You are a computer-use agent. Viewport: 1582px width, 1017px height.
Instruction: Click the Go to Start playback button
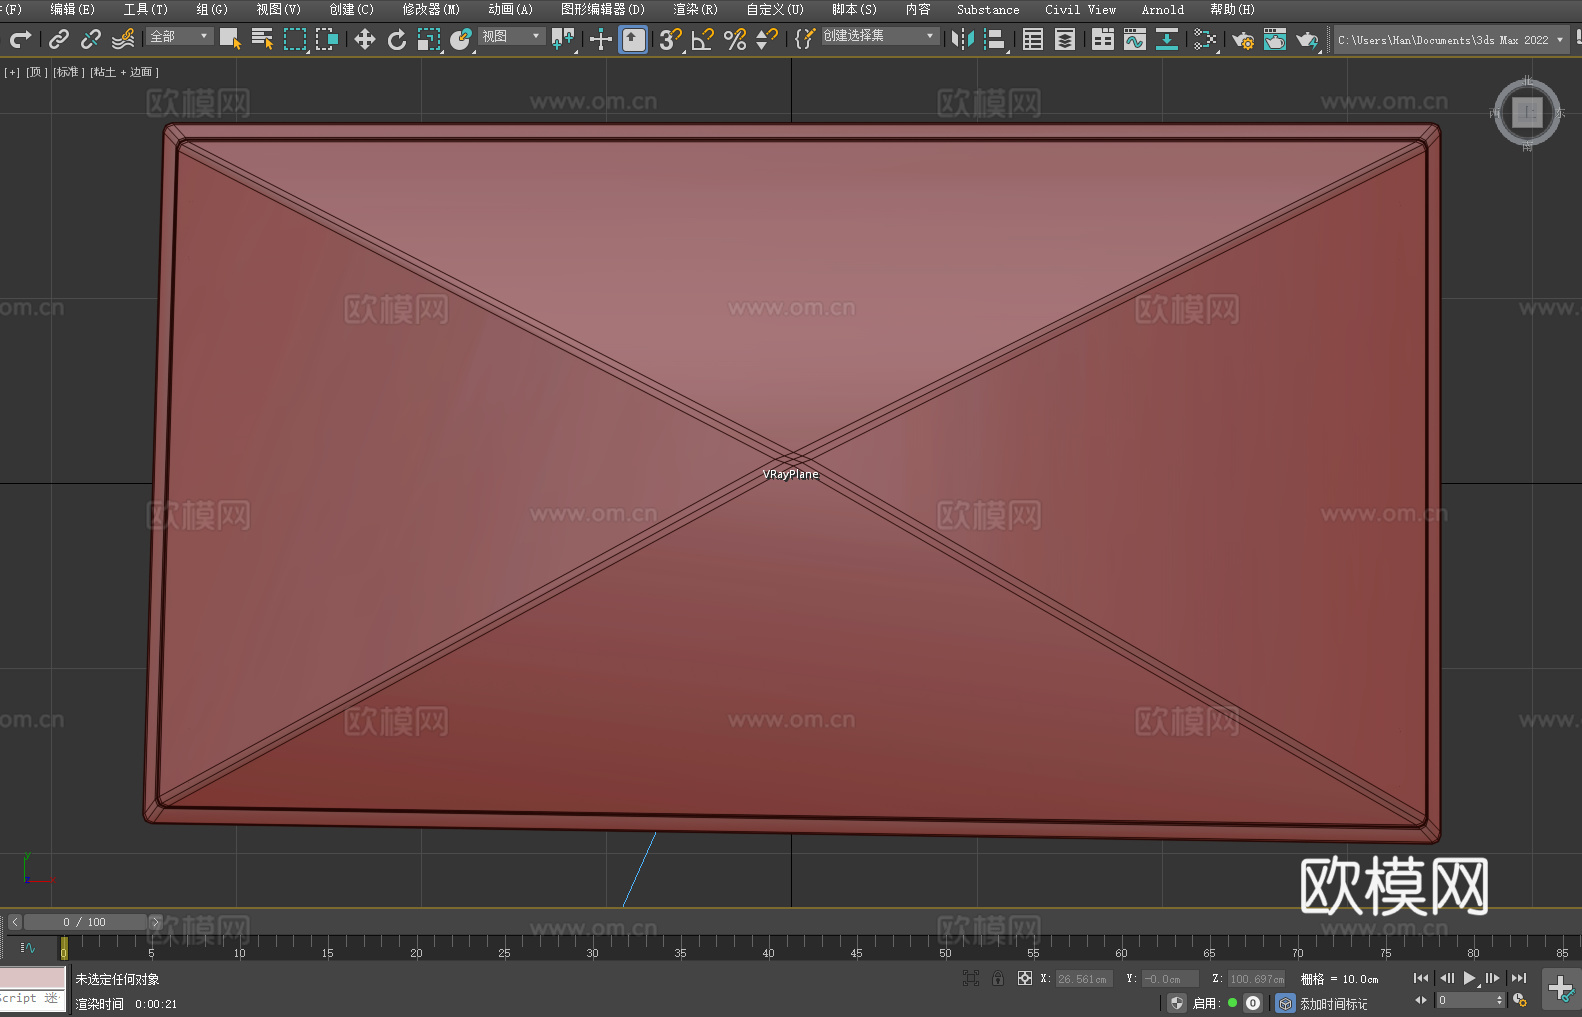click(x=1421, y=978)
